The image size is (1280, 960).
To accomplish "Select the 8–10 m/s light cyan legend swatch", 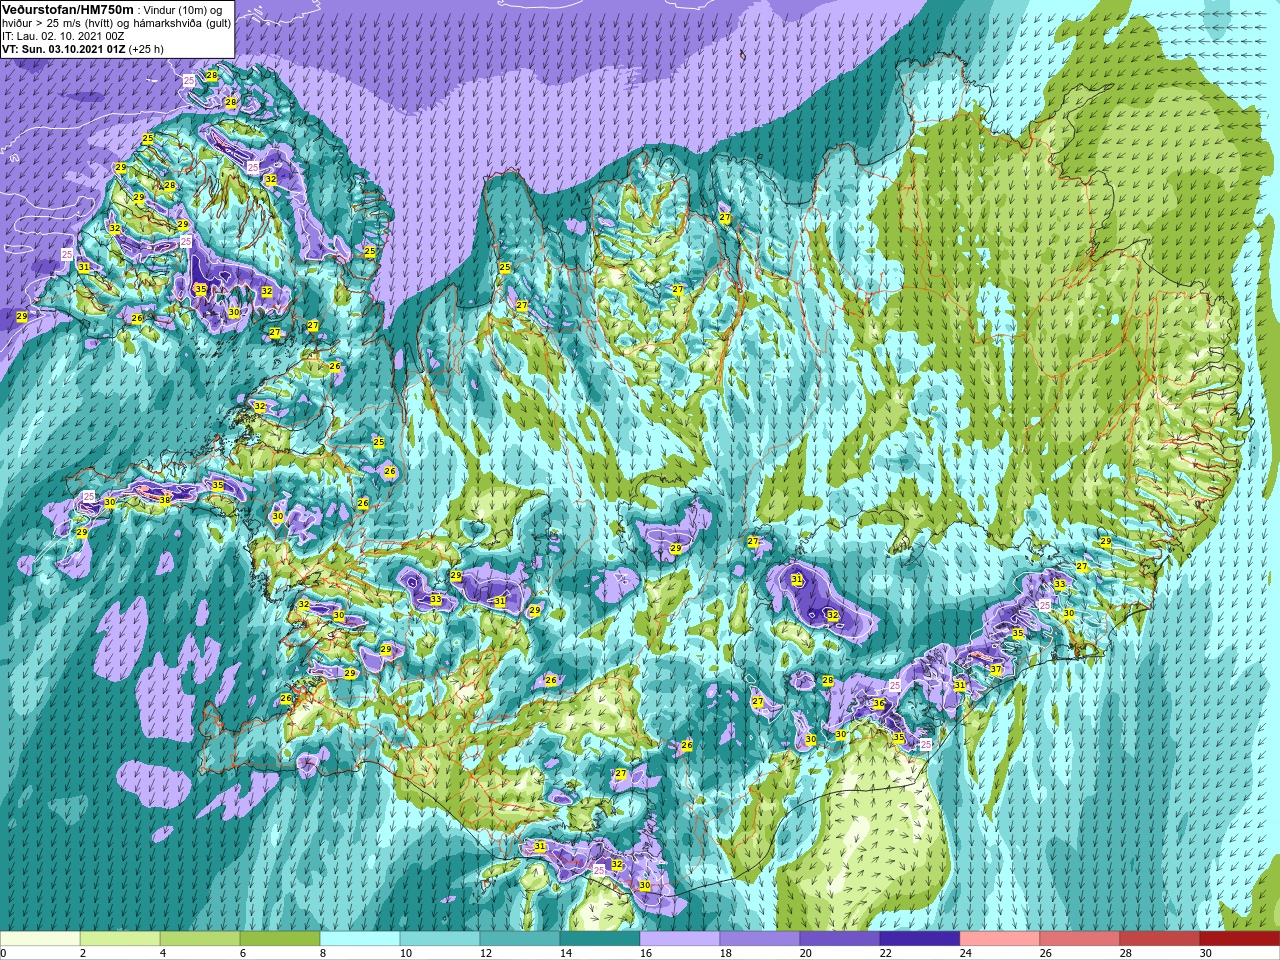I will 360,939.
